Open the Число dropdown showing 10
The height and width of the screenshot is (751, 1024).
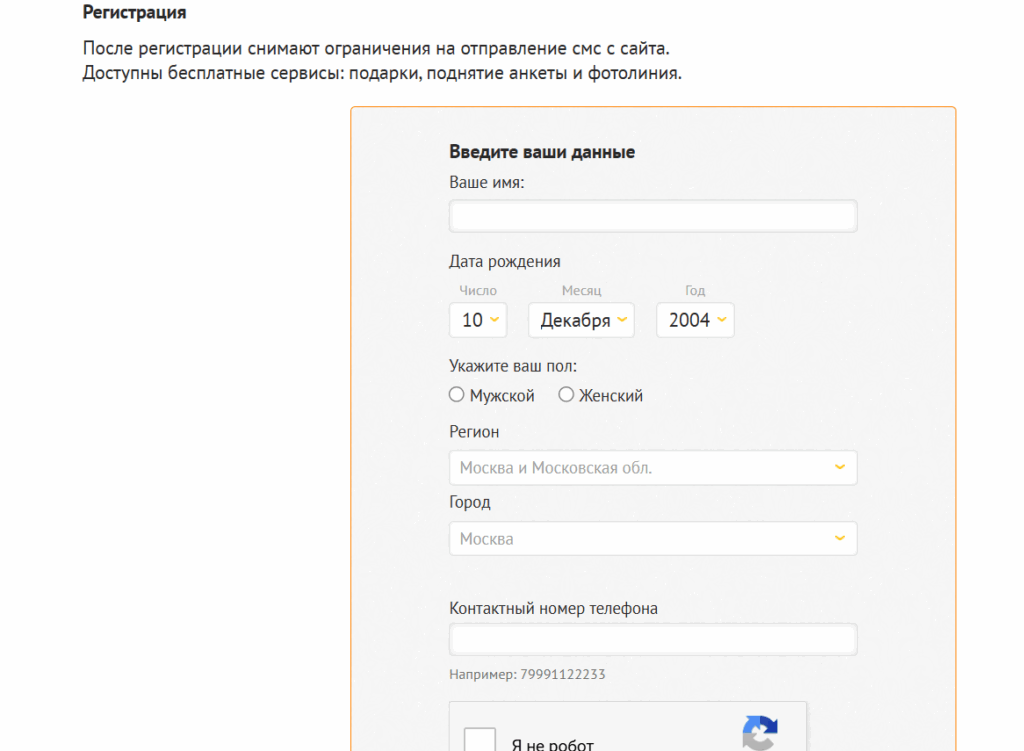coord(477,320)
